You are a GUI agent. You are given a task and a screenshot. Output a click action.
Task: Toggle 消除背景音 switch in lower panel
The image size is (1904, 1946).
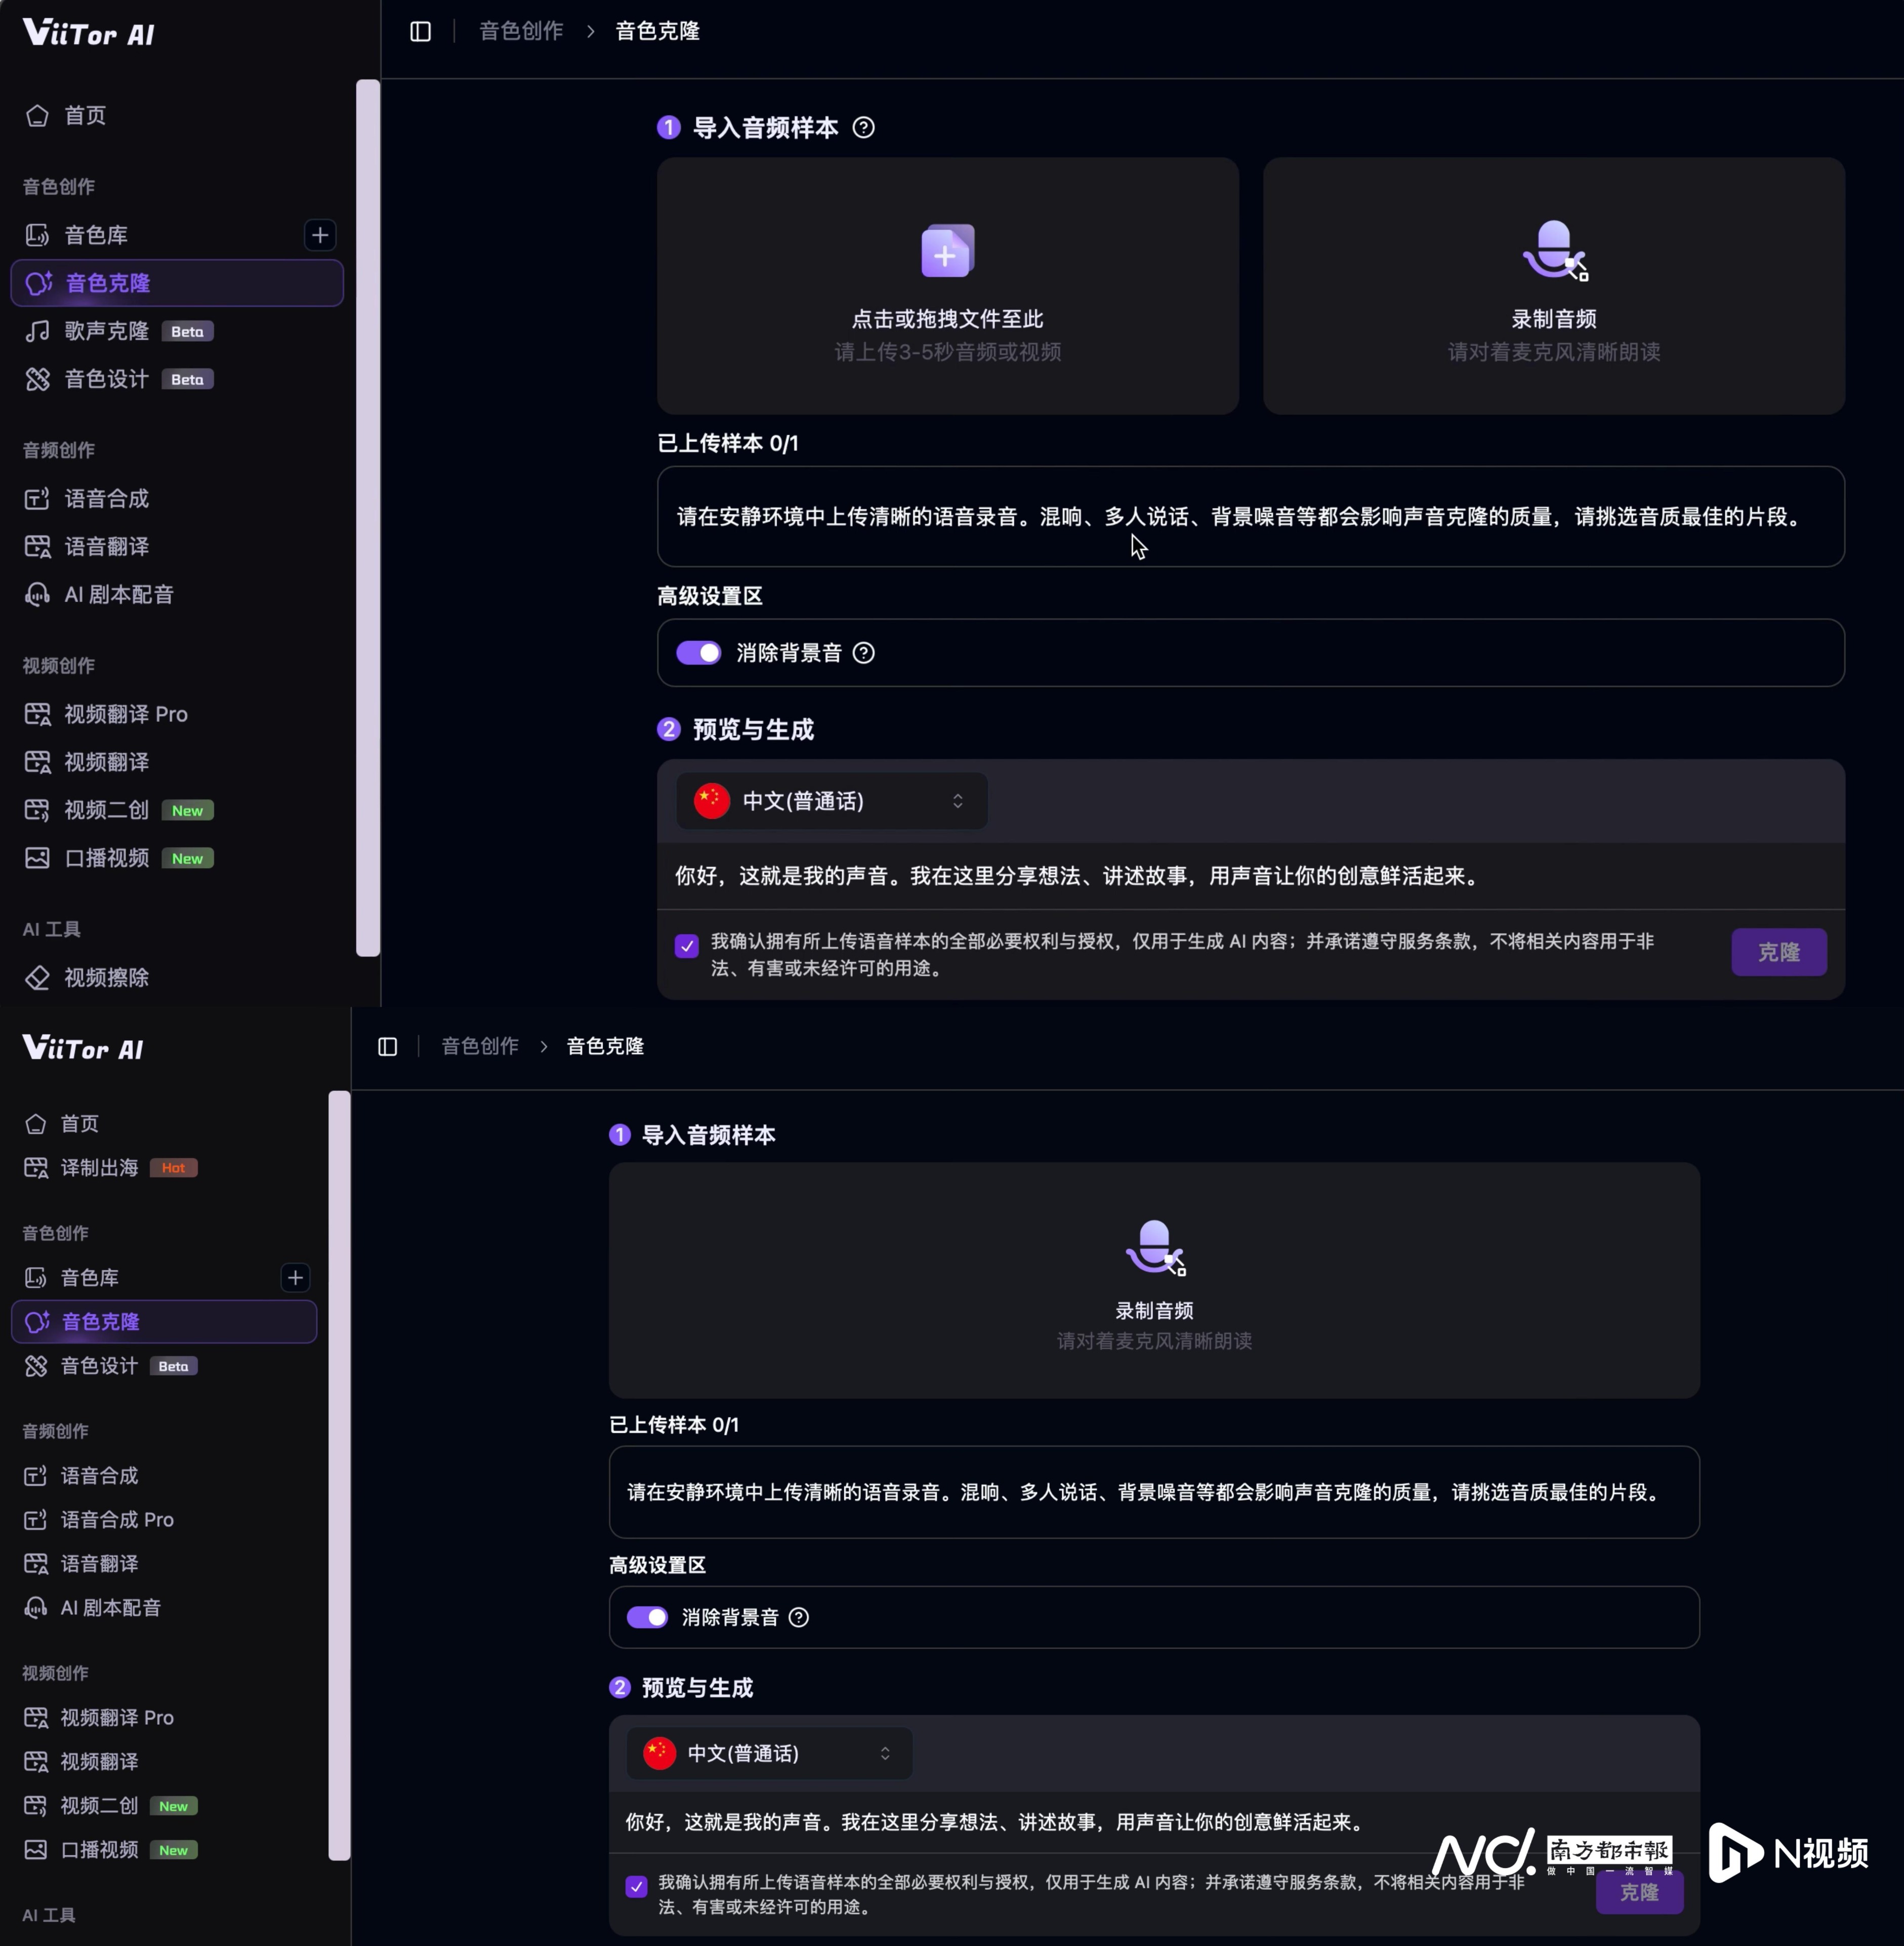(x=647, y=1617)
